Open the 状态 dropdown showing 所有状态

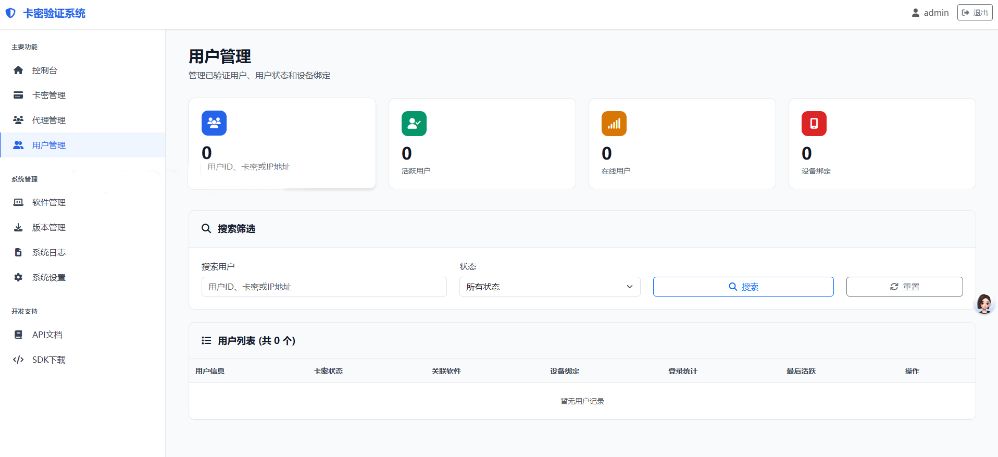pos(549,287)
